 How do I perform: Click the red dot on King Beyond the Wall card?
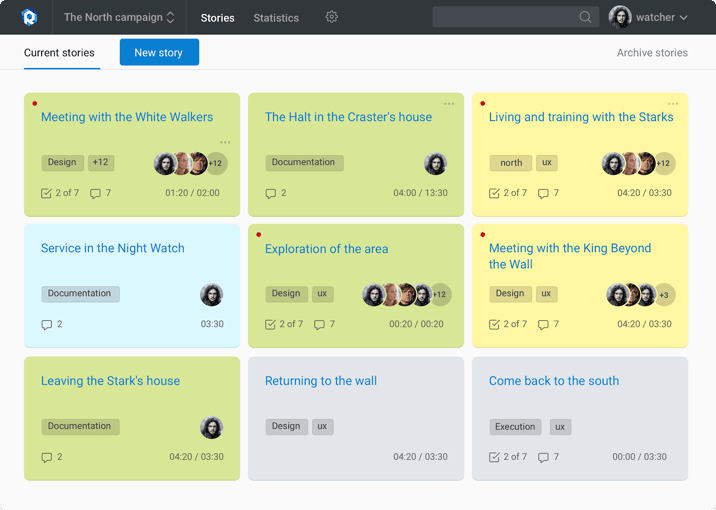(483, 235)
